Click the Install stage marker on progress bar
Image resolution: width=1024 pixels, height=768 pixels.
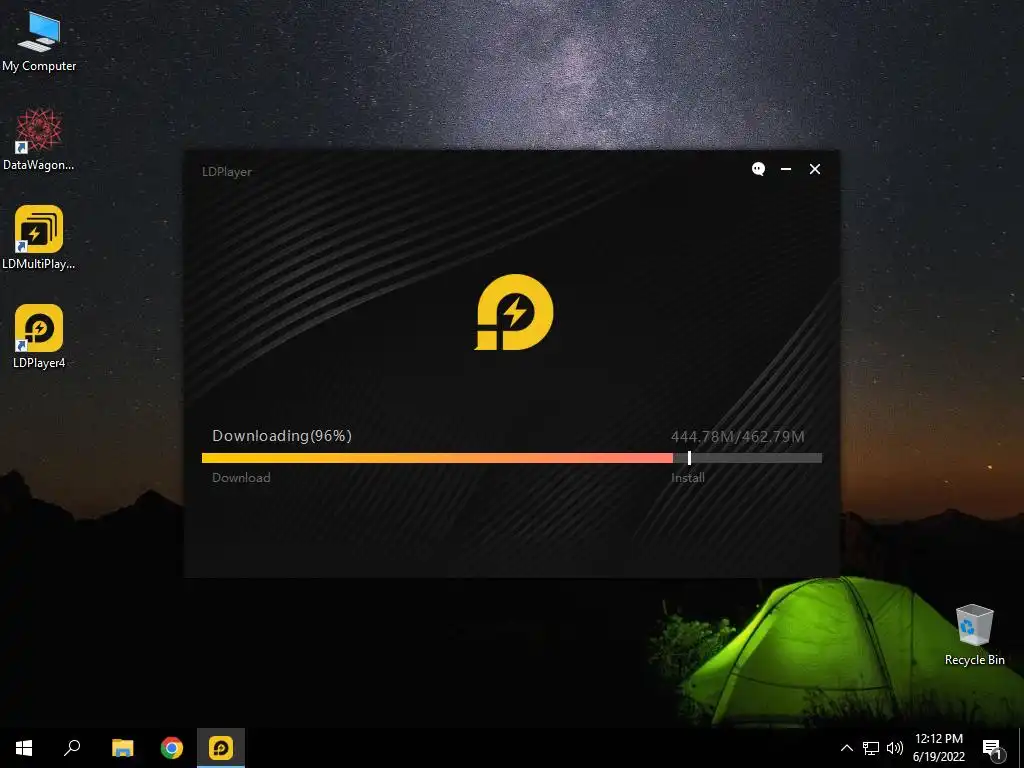click(x=689, y=458)
